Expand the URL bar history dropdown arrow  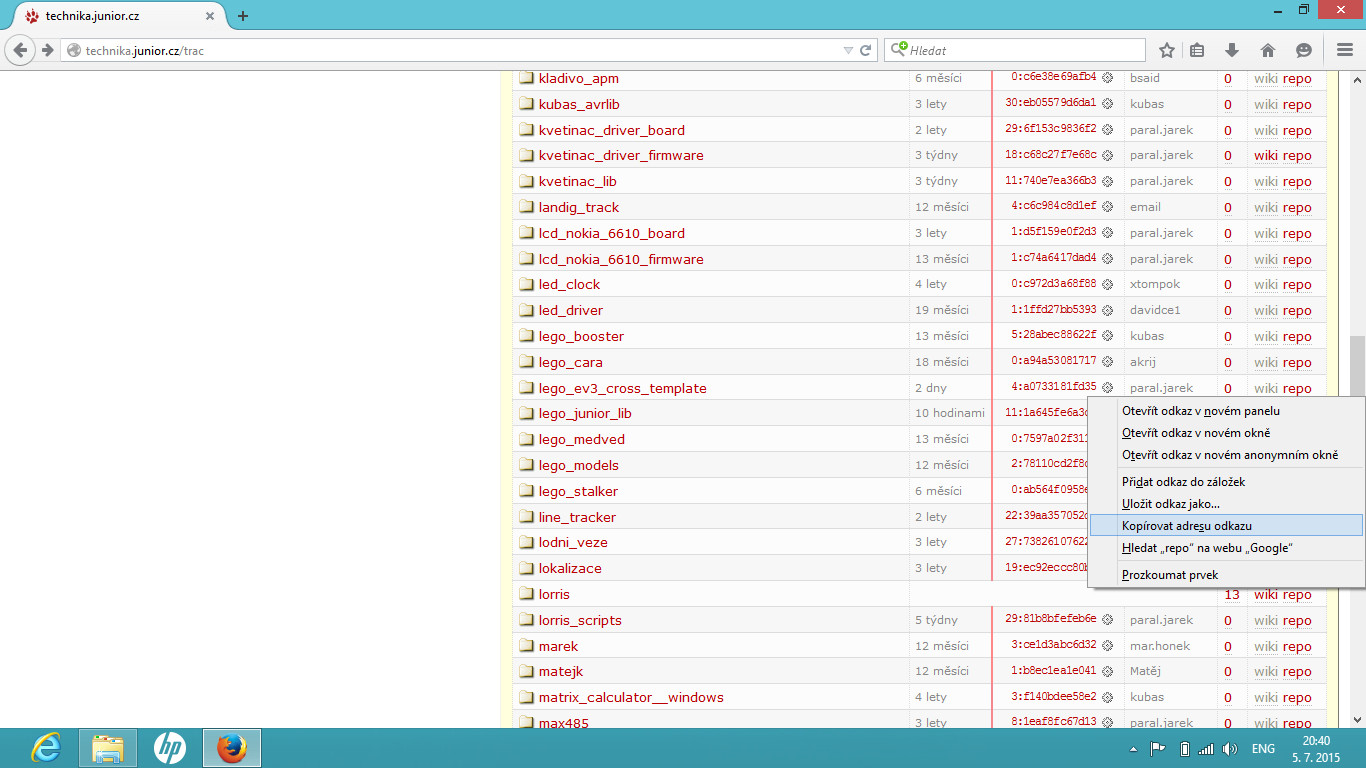click(x=848, y=50)
